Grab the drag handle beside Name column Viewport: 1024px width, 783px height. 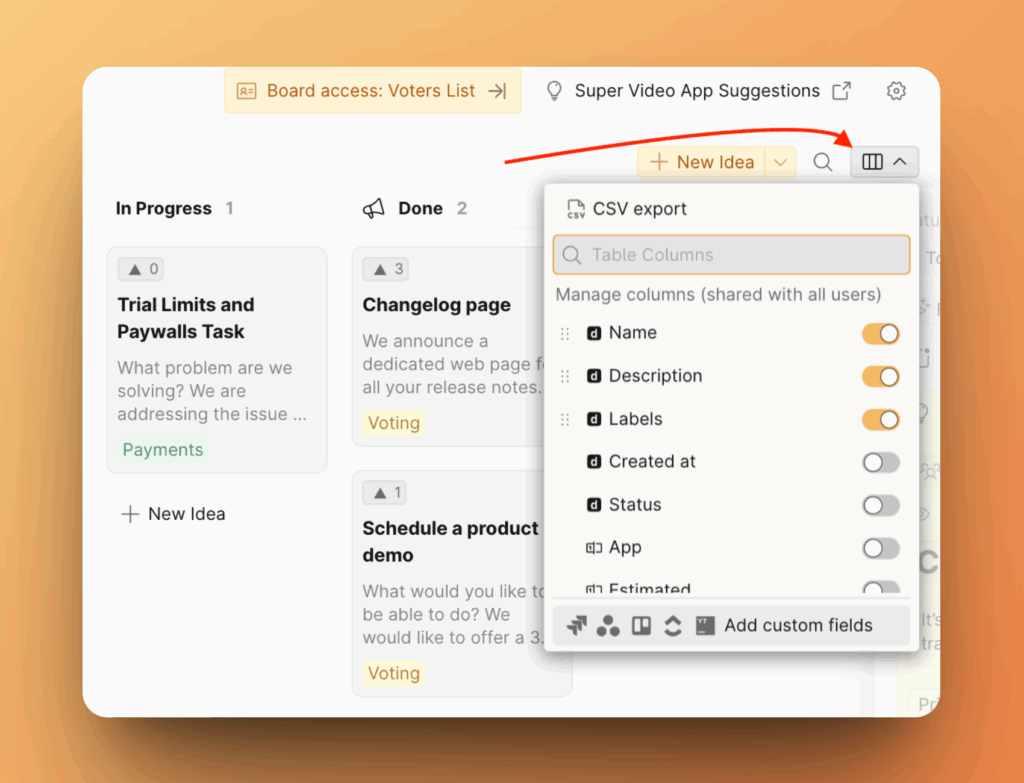click(x=565, y=334)
